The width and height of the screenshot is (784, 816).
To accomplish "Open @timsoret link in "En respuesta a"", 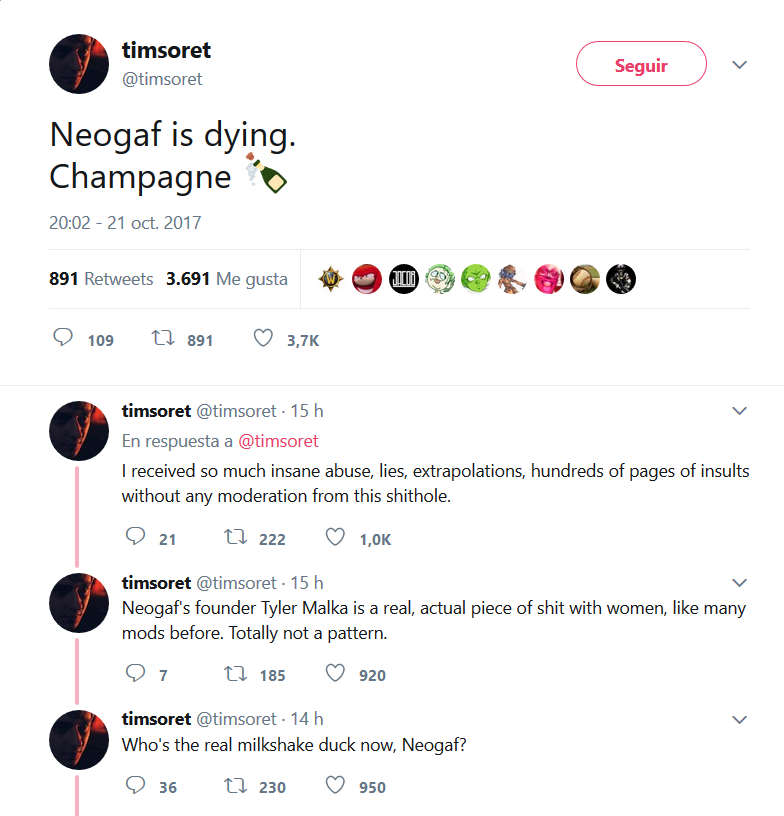I will click(278, 441).
